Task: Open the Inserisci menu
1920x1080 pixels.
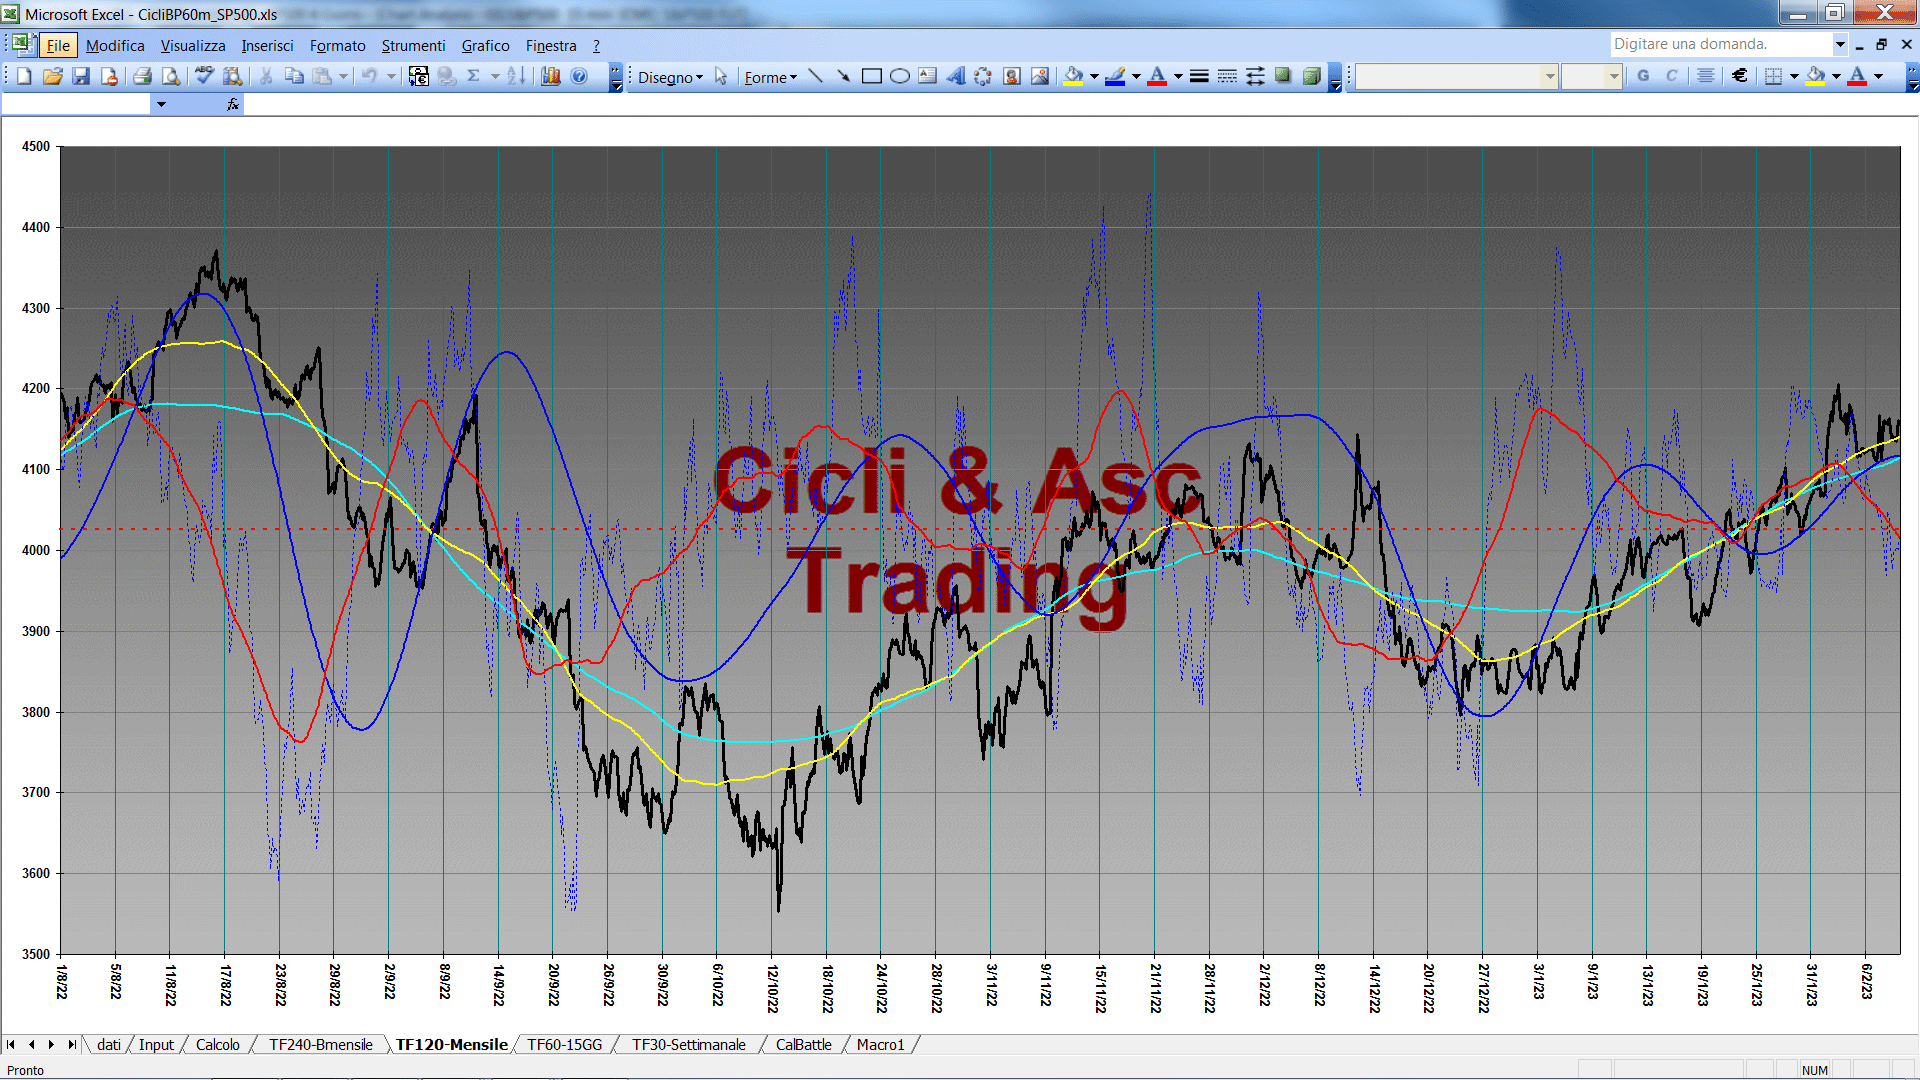Action: pos(267,45)
